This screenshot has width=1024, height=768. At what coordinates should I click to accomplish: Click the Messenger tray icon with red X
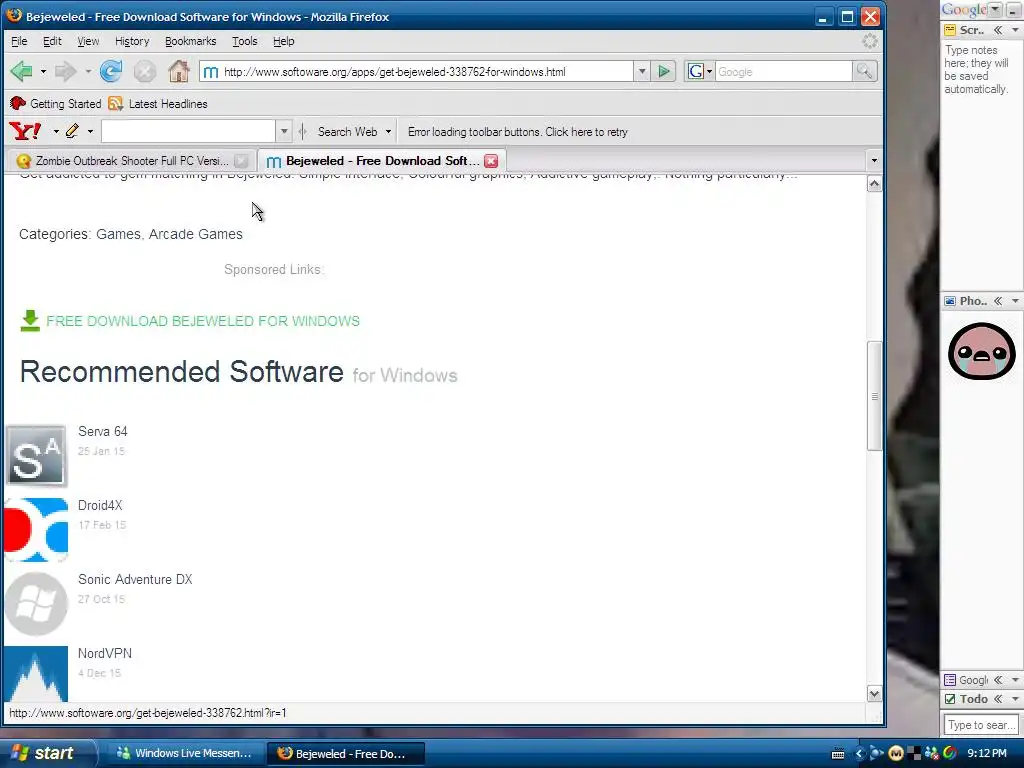pyautogui.click(x=931, y=754)
